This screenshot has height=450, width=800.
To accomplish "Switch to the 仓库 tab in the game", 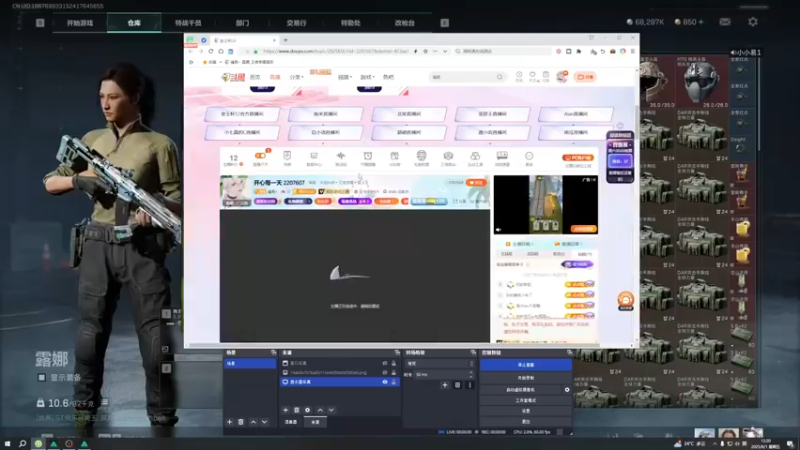I will tap(134, 23).
